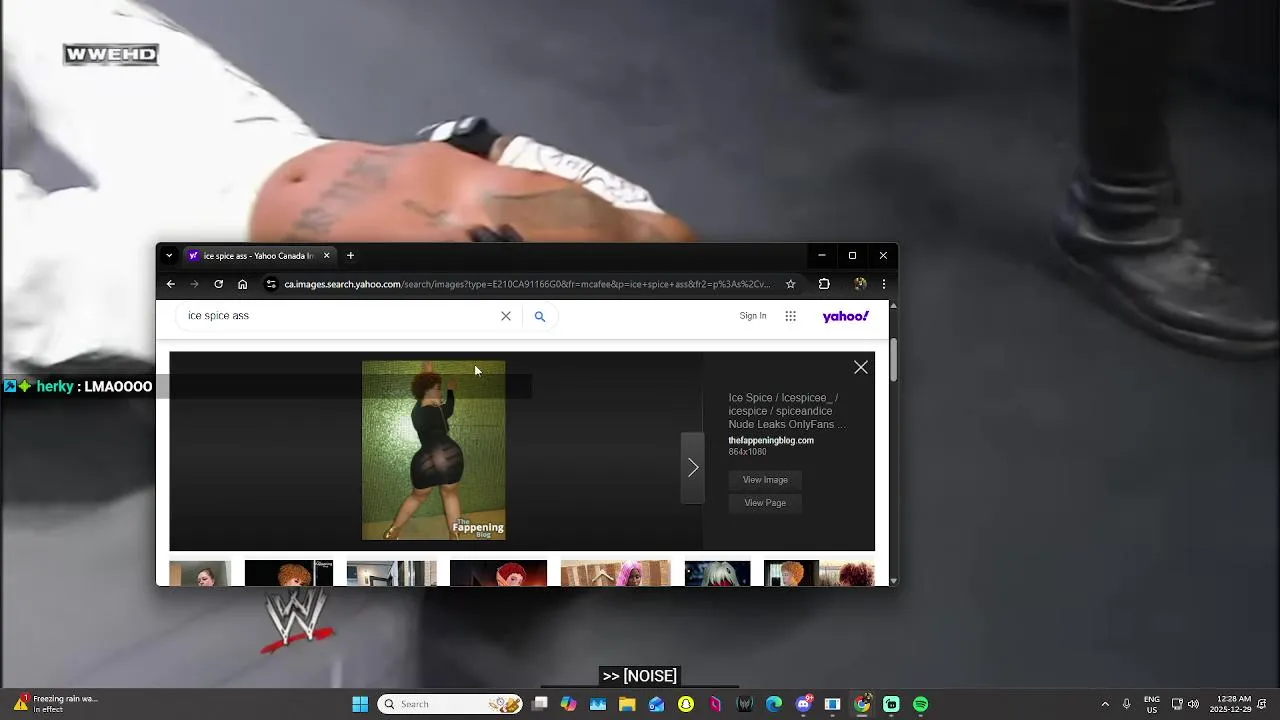Open the Yahoo apps grid icon
The height and width of the screenshot is (720, 1280).
click(x=791, y=316)
